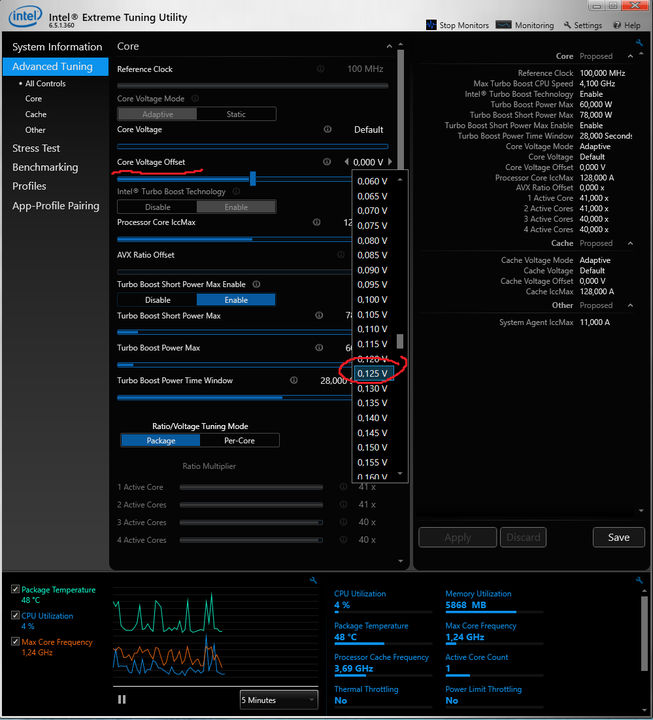Collapse the Core section chevron
653x720 pixels.
tap(389, 46)
